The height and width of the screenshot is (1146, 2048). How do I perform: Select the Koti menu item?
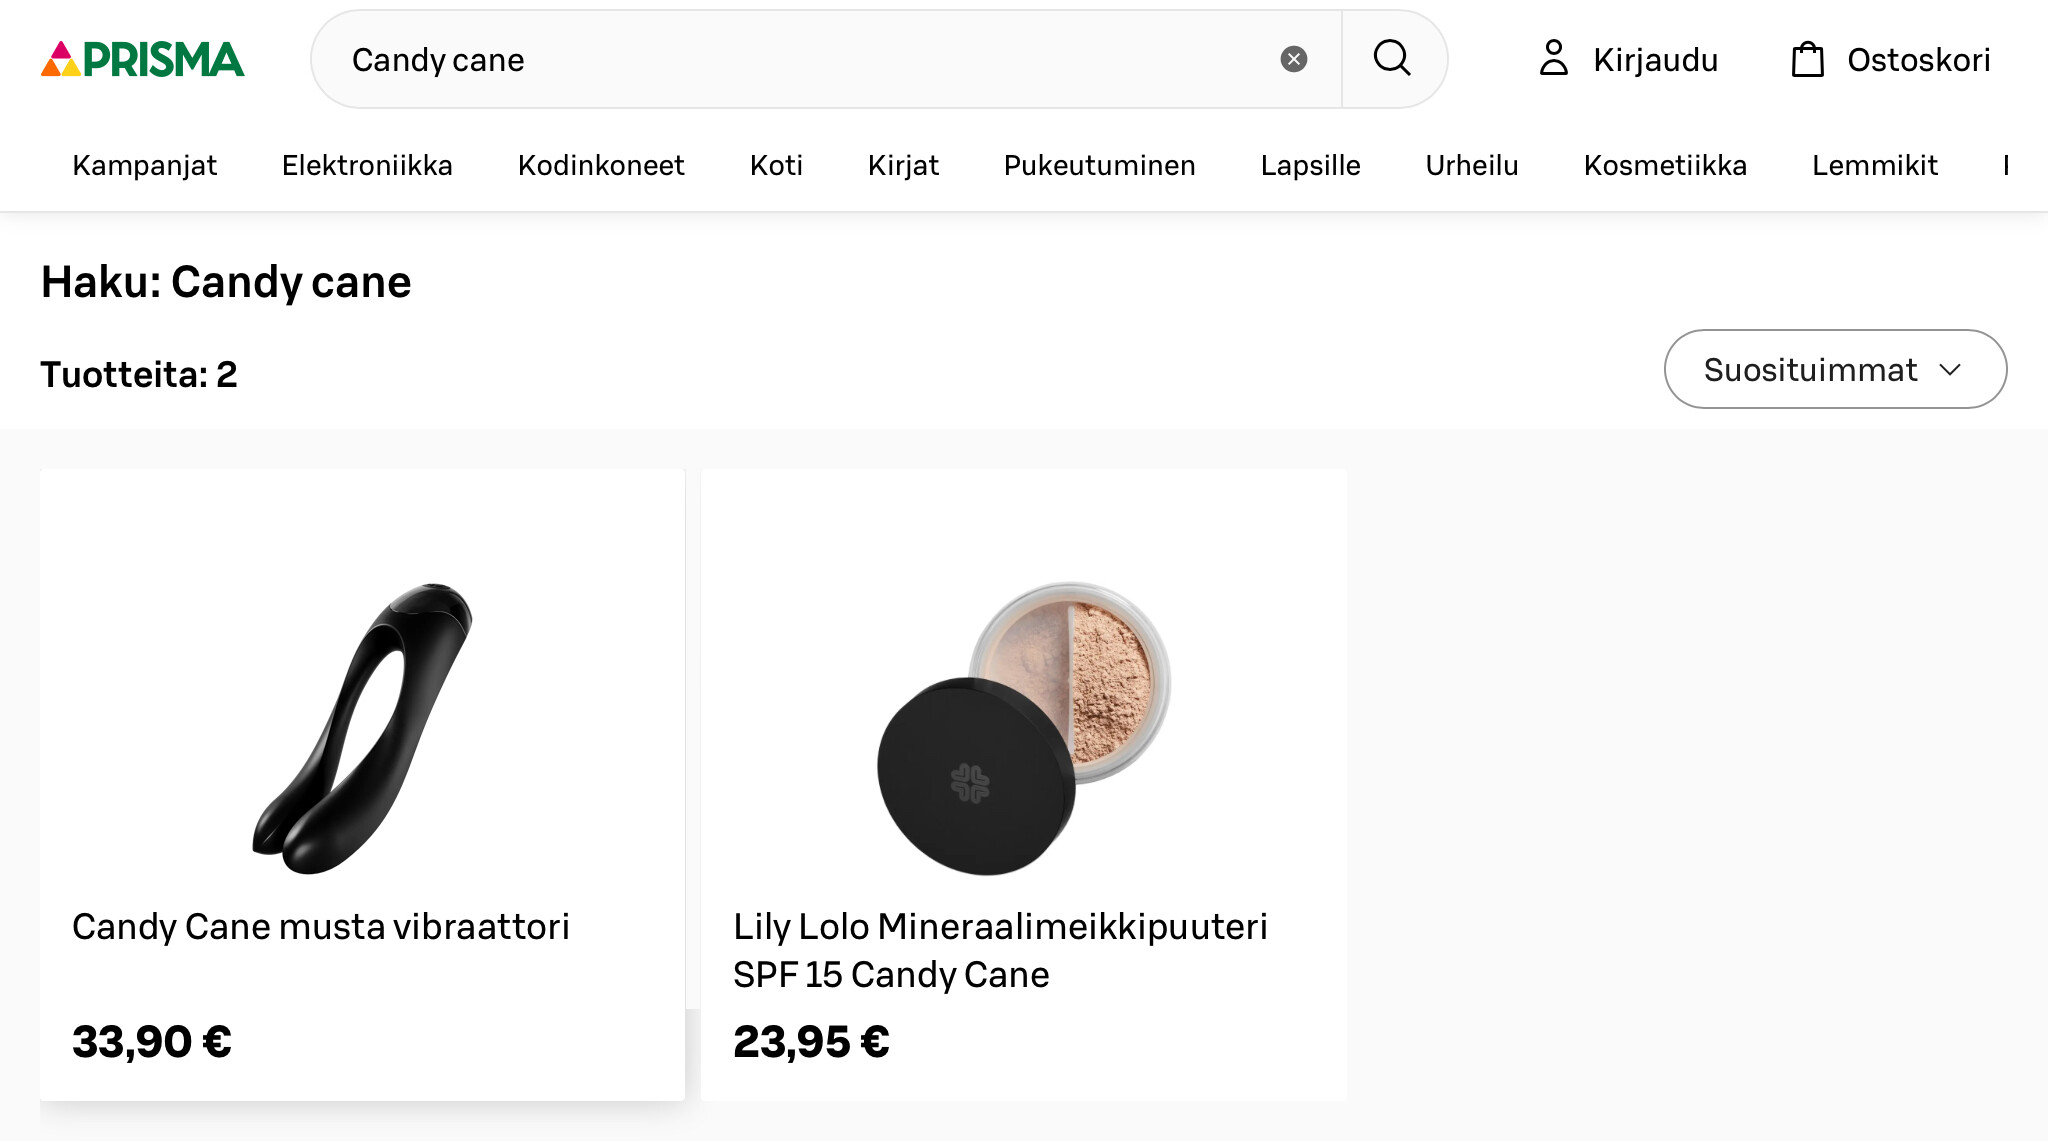pyautogui.click(x=776, y=166)
